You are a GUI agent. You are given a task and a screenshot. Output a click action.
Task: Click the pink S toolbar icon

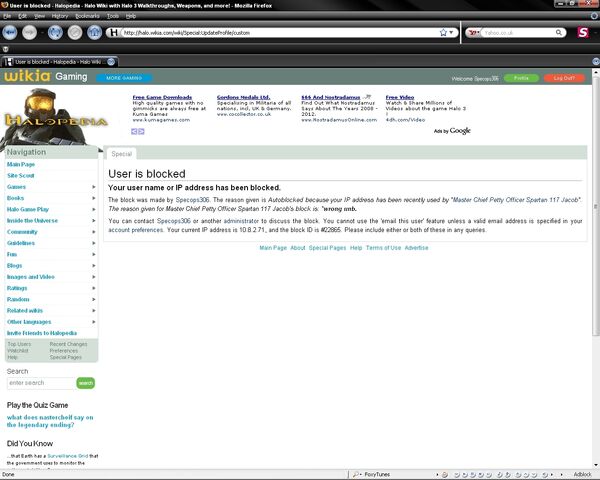(x=583, y=33)
